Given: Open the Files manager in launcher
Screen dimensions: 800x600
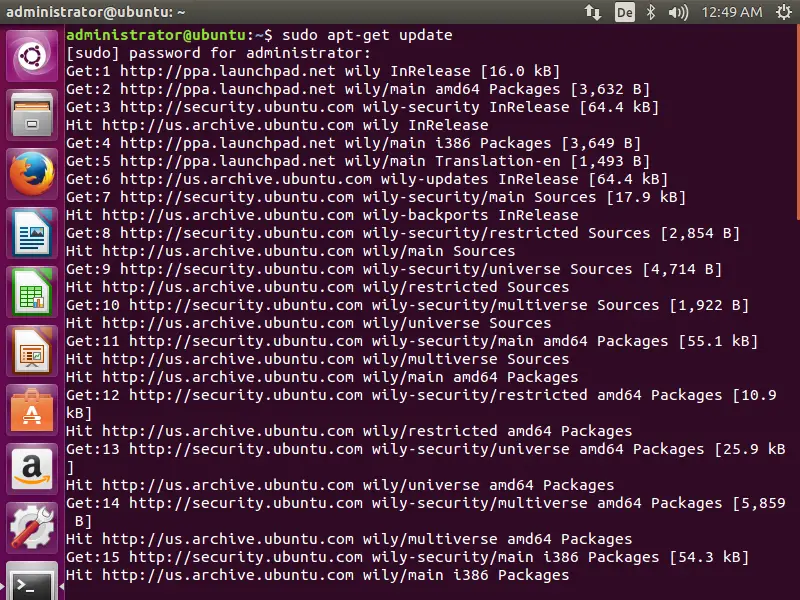Looking at the screenshot, I should [32, 115].
